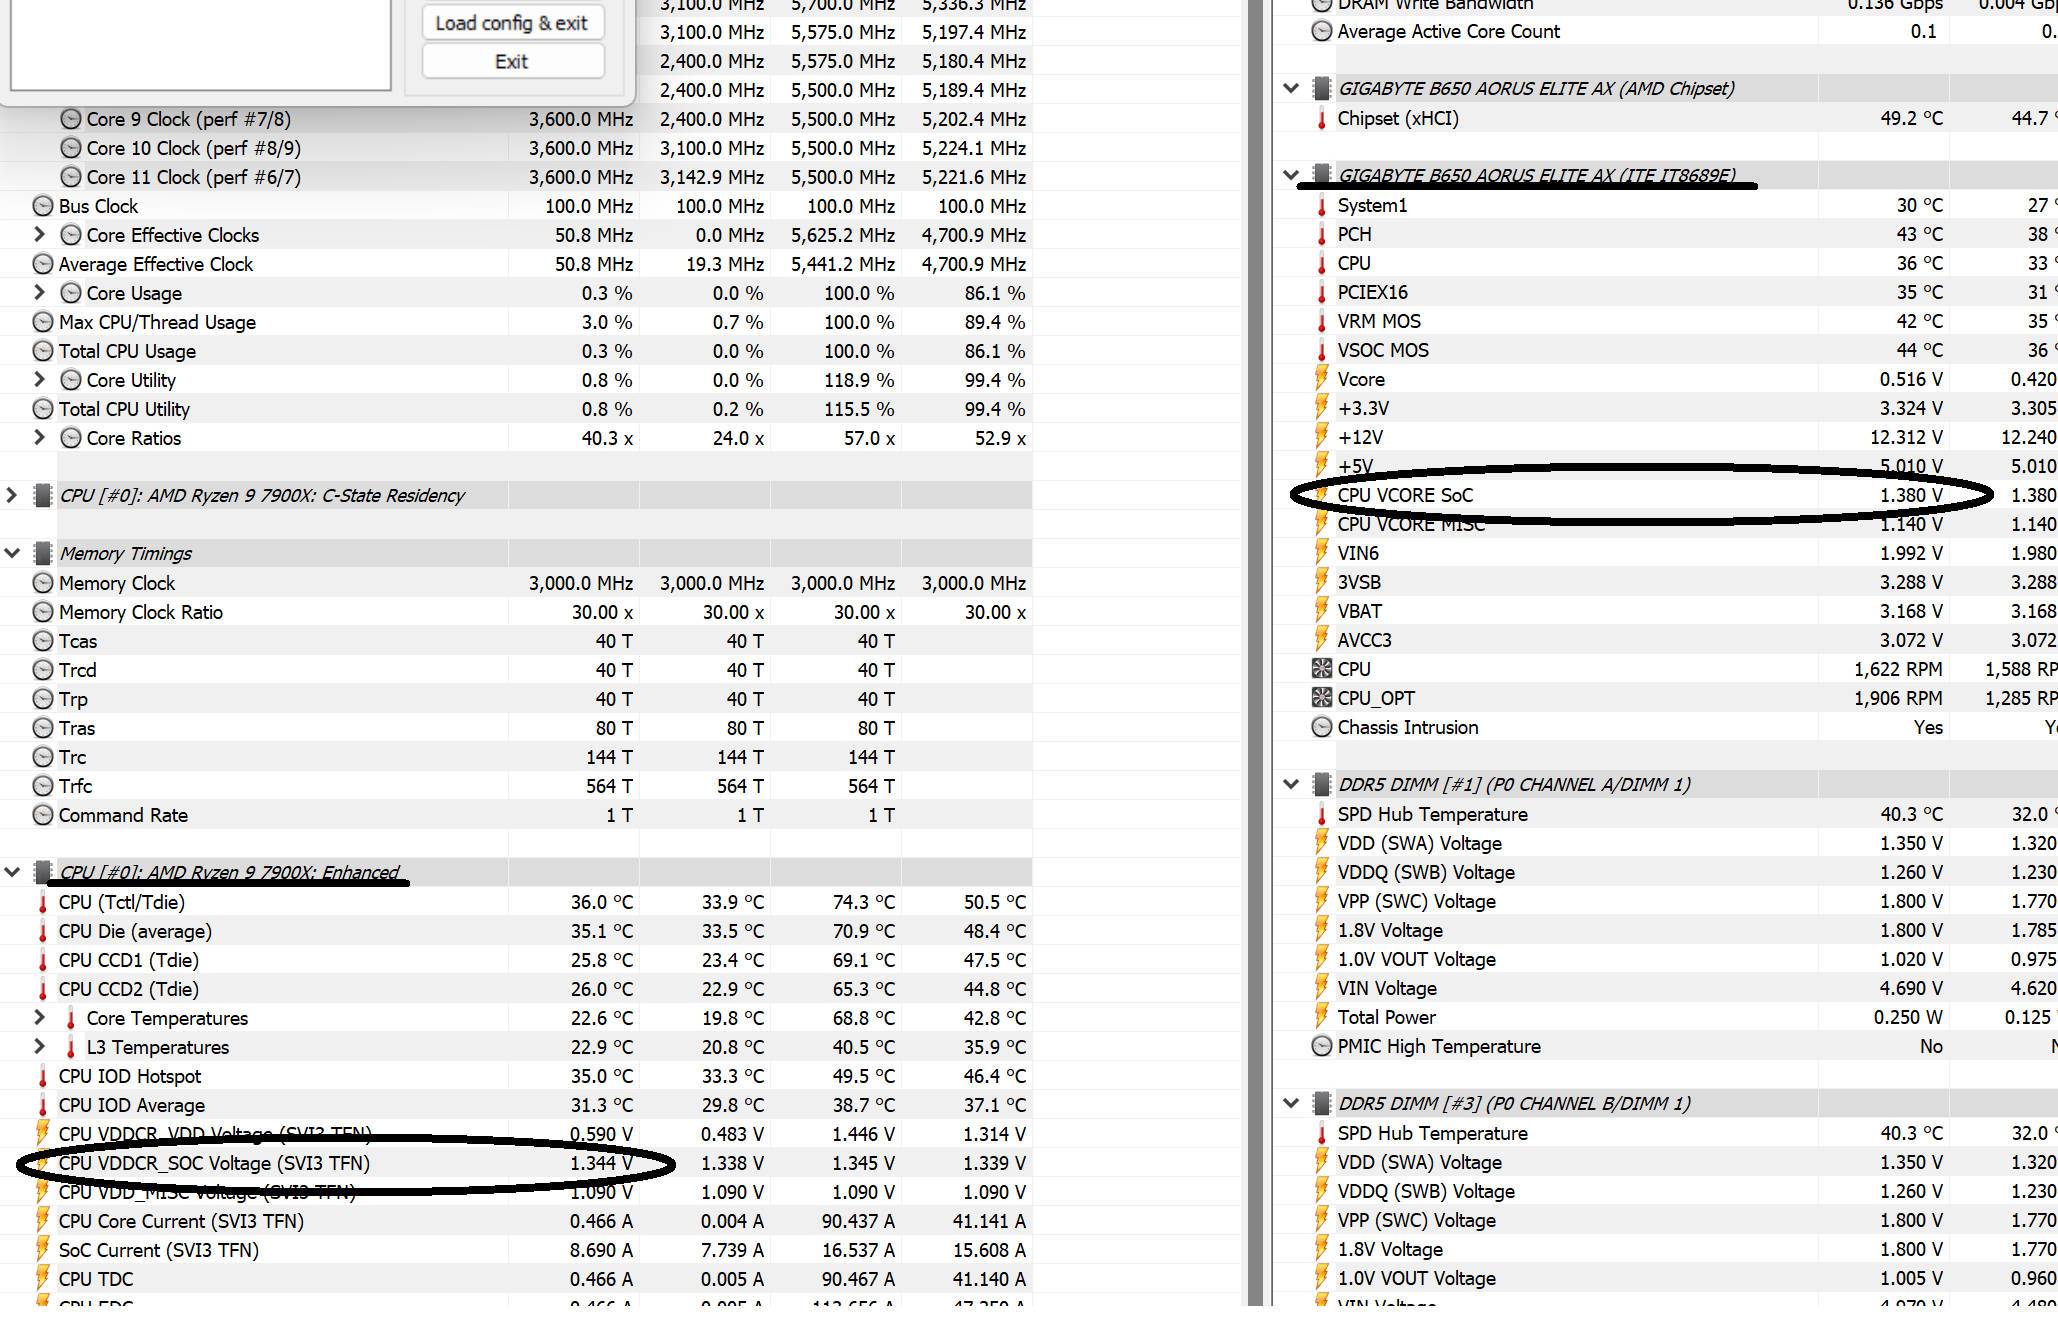Collapse DDR5 DIMM #1 section

pyautogui.click(x=1291, y=785)
